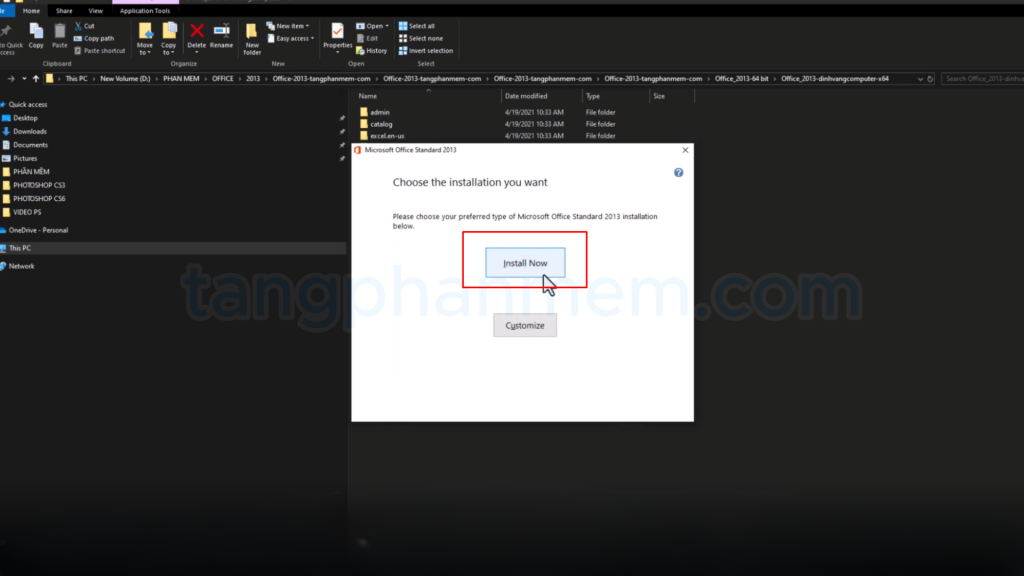Choose the Customize installation button
Screen dimensions: 1024x576
point(525,325)
